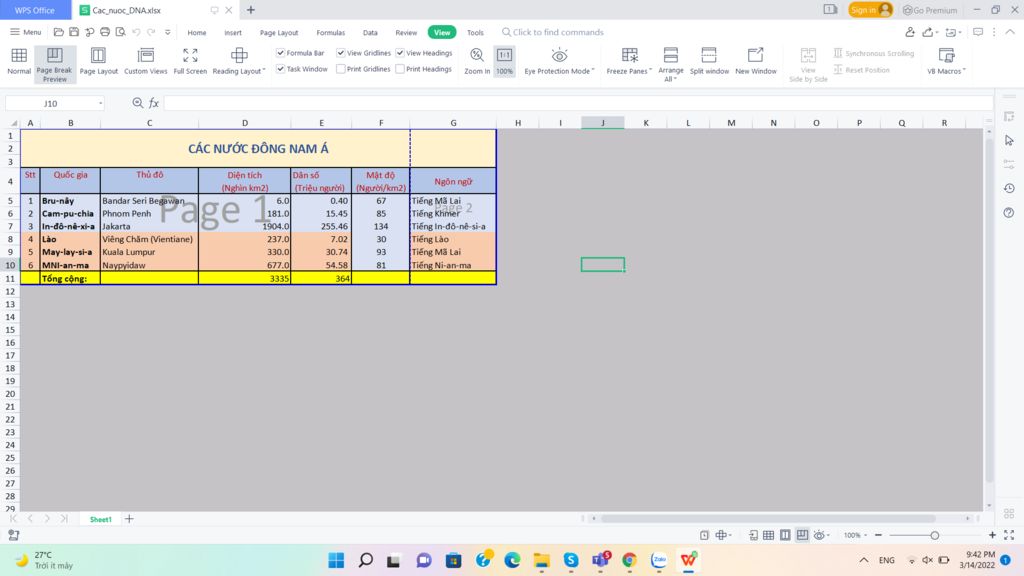Expand the Name Box dropdown
Viewport: 1024px width, 576px height.
tap(100, 103)
